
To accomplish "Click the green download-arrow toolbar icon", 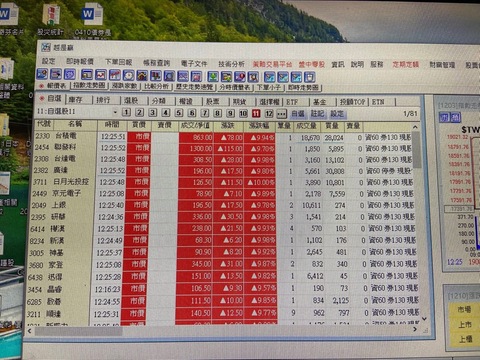I will click(213, 76).
